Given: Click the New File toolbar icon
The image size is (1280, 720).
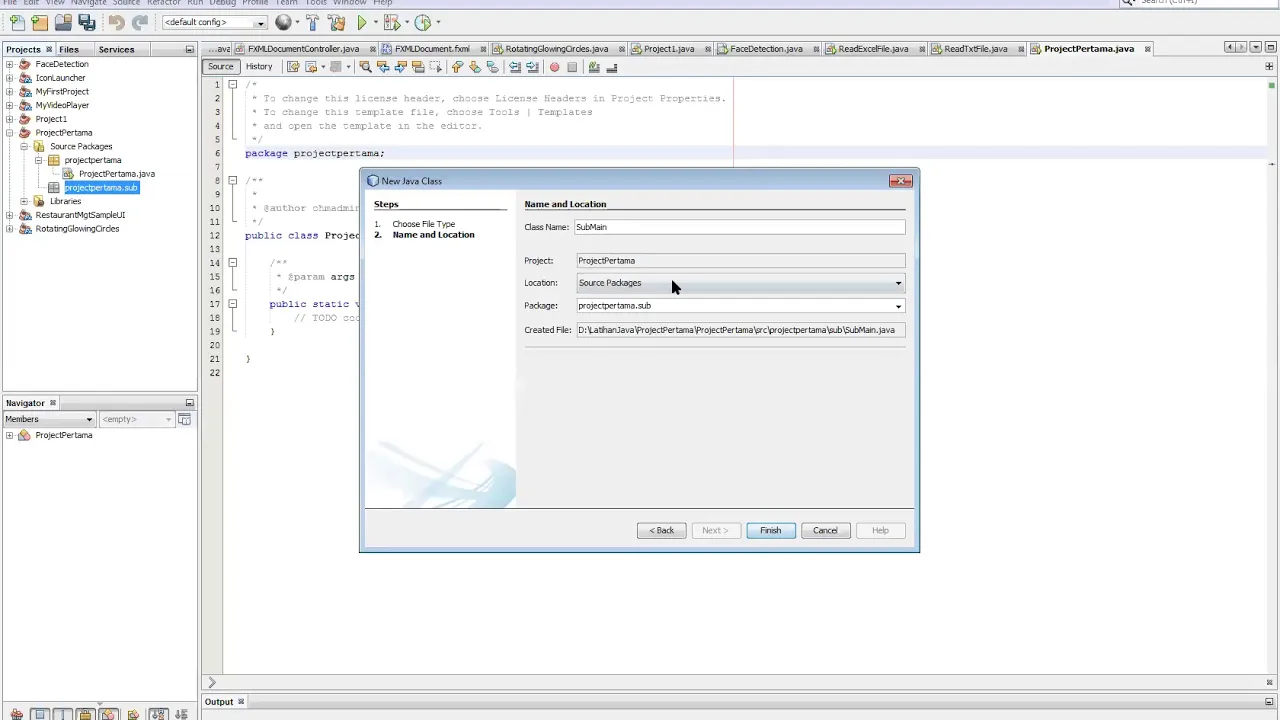Looking at the screenshot, I should (x=17, y=22).
